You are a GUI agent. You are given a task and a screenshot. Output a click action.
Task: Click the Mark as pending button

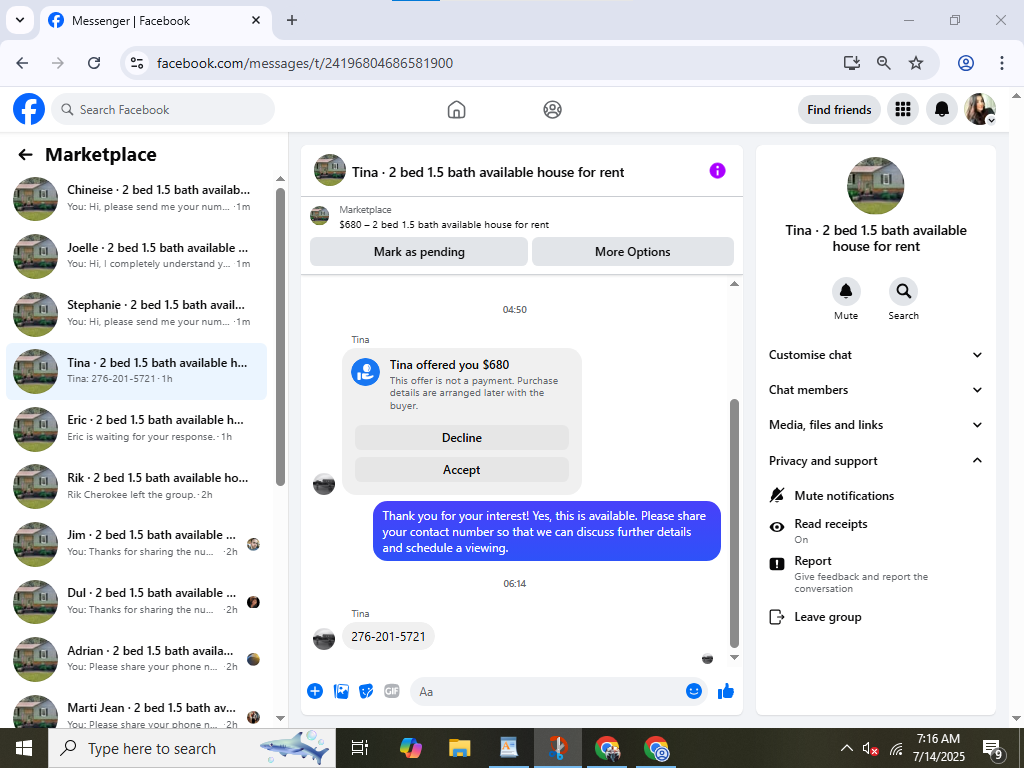[419, 251]
